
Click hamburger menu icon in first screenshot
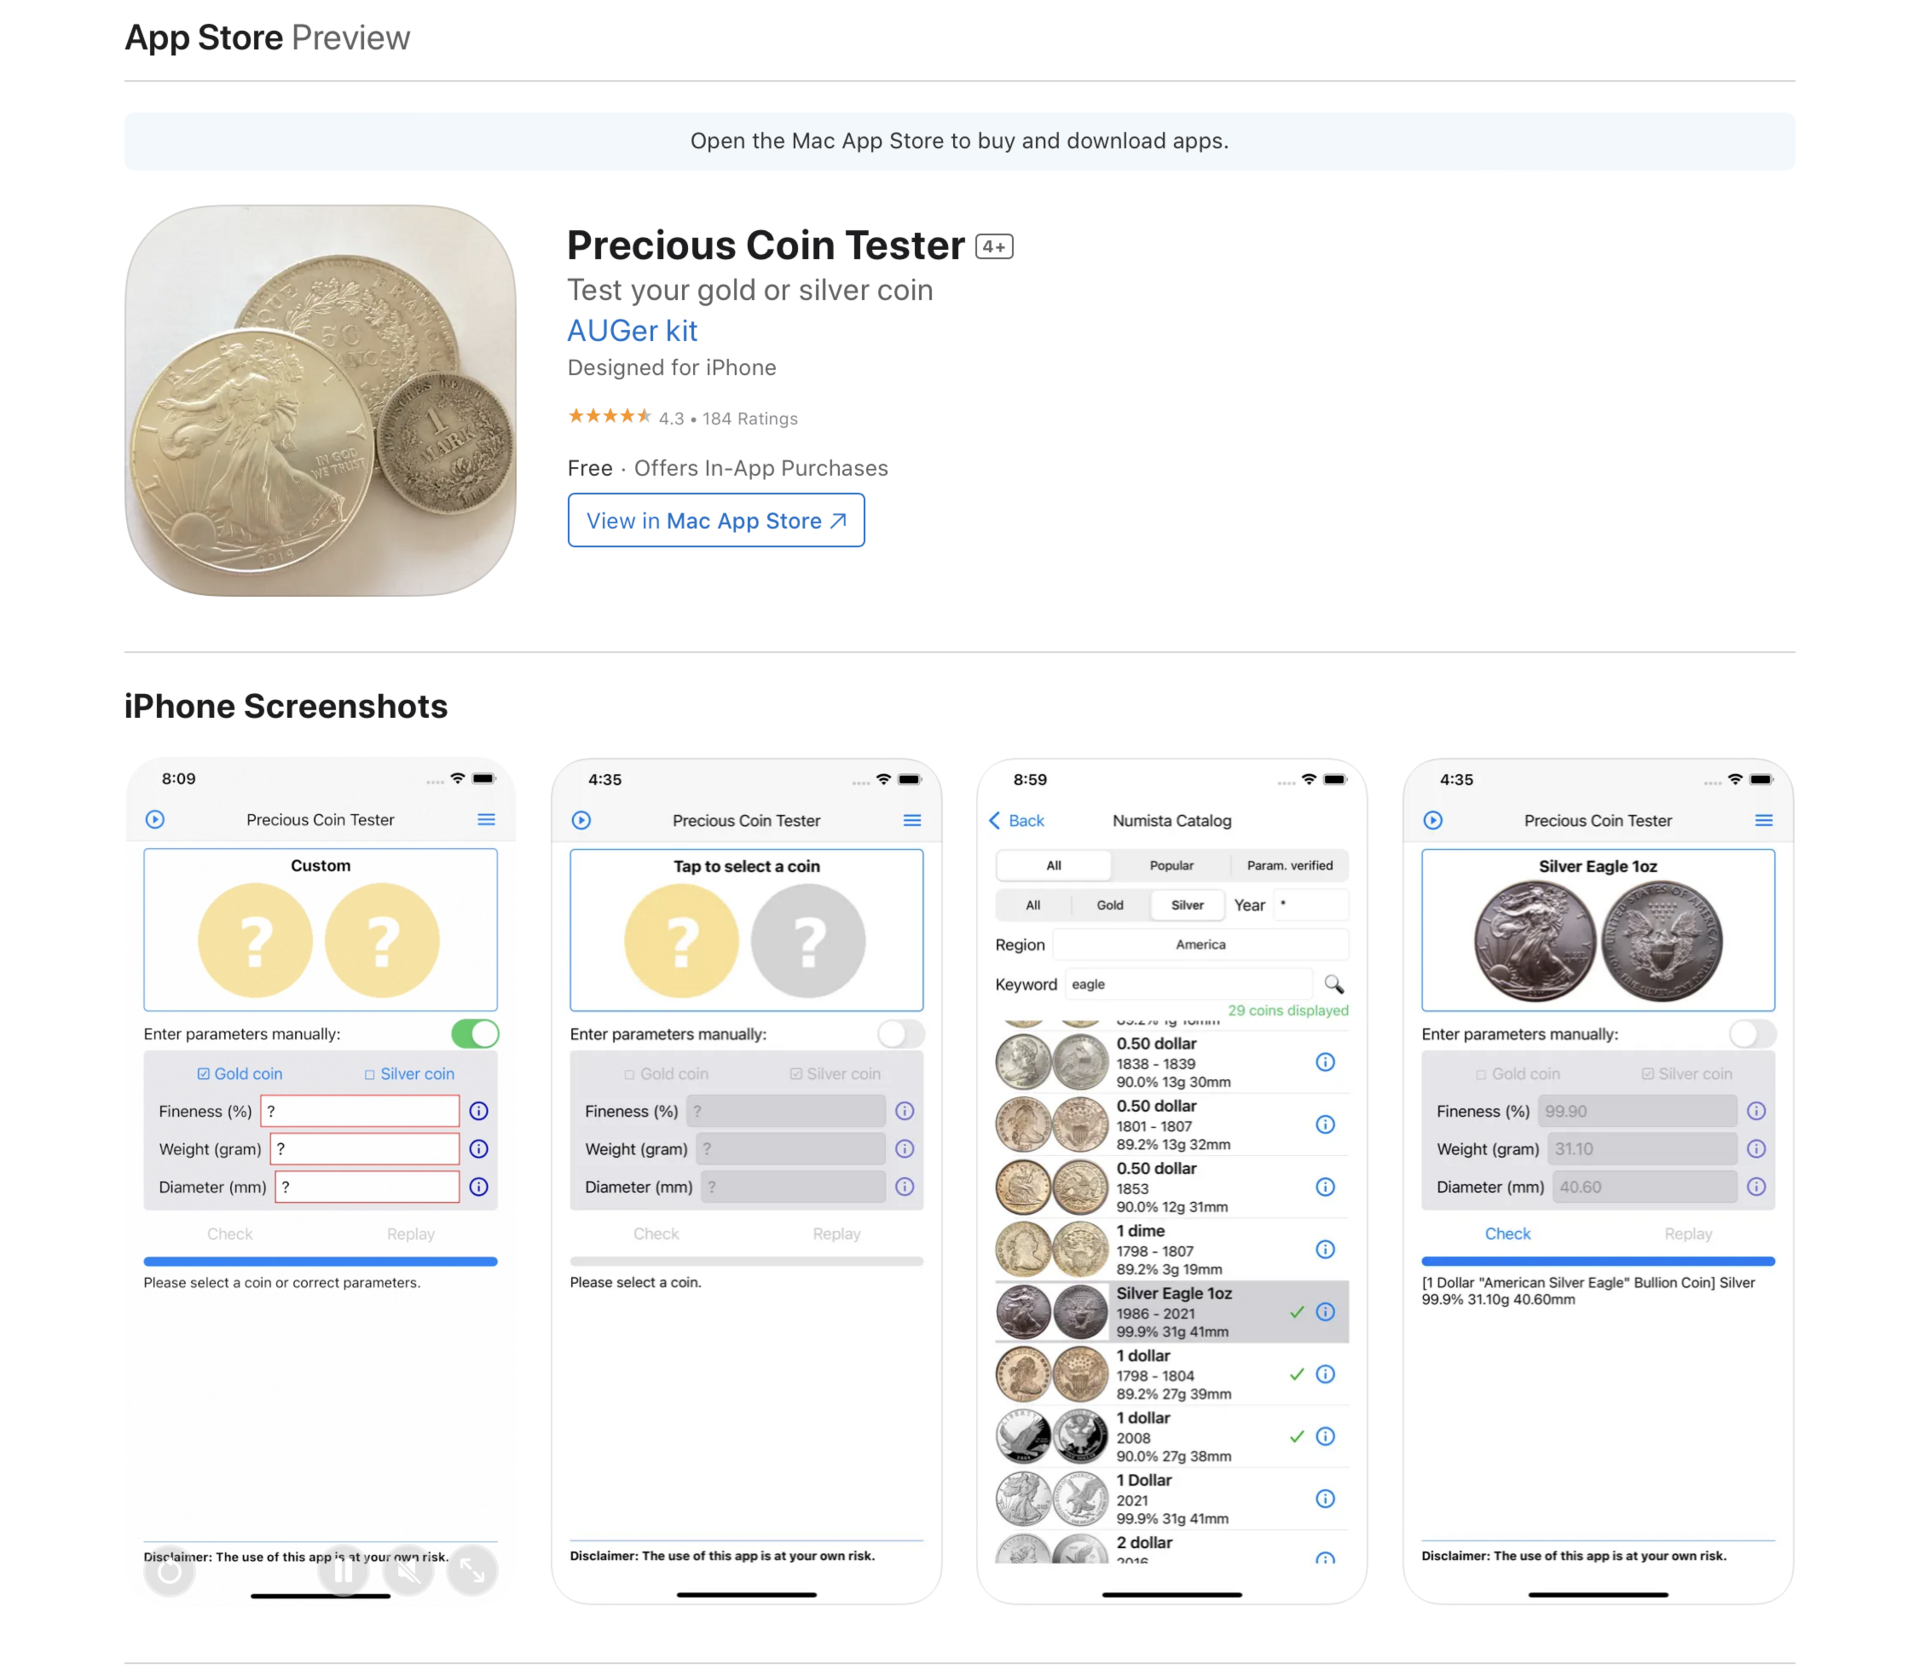(x=486, y=820)
